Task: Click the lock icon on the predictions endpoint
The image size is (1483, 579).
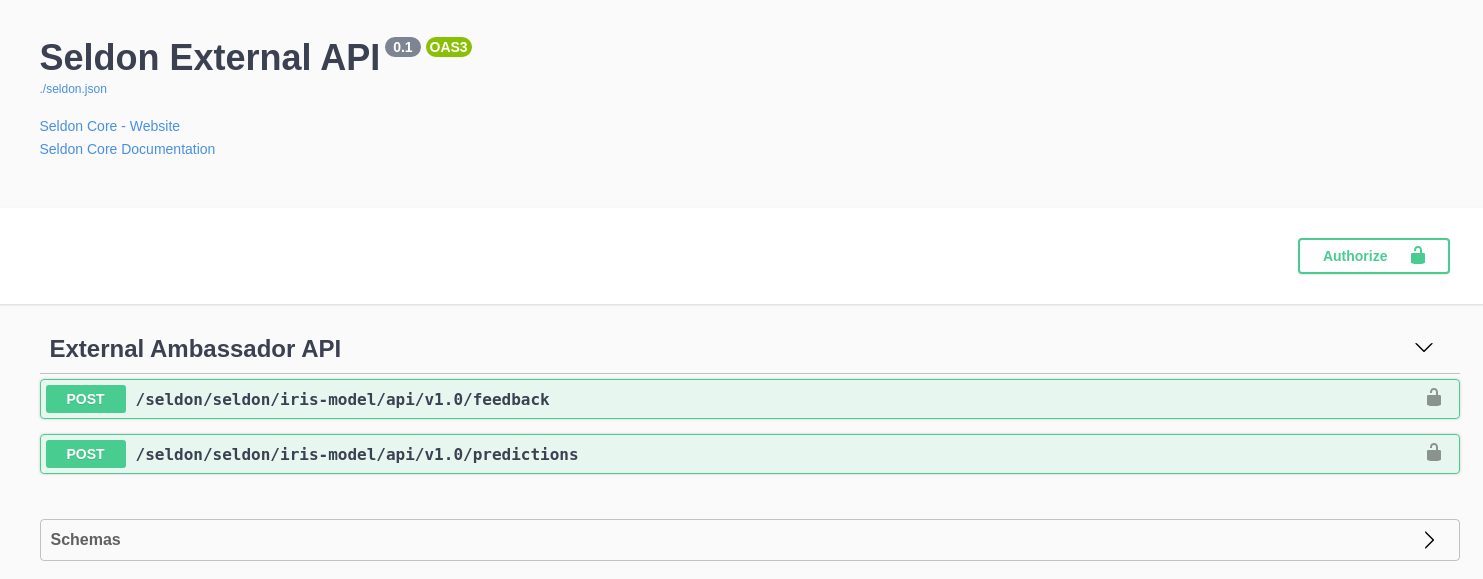Action: click(1433, 453)
